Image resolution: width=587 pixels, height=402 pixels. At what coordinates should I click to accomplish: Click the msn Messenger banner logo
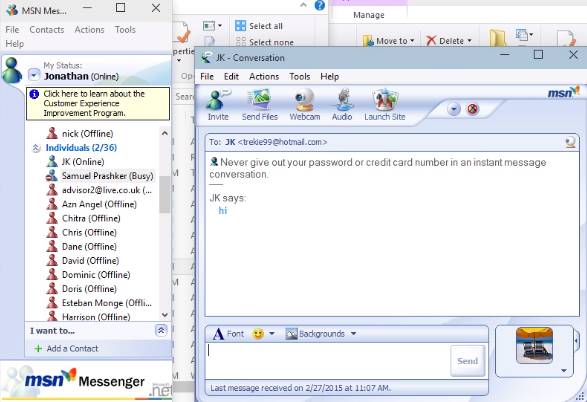click(x=85, y=380)
